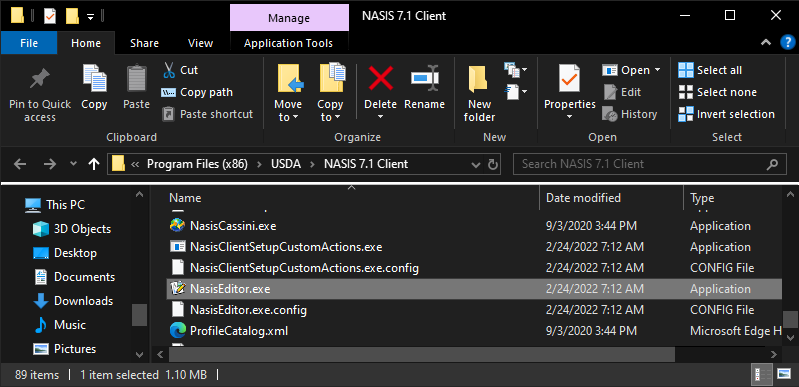
Task: Open the Easy access dropdown
Action: 516,92
